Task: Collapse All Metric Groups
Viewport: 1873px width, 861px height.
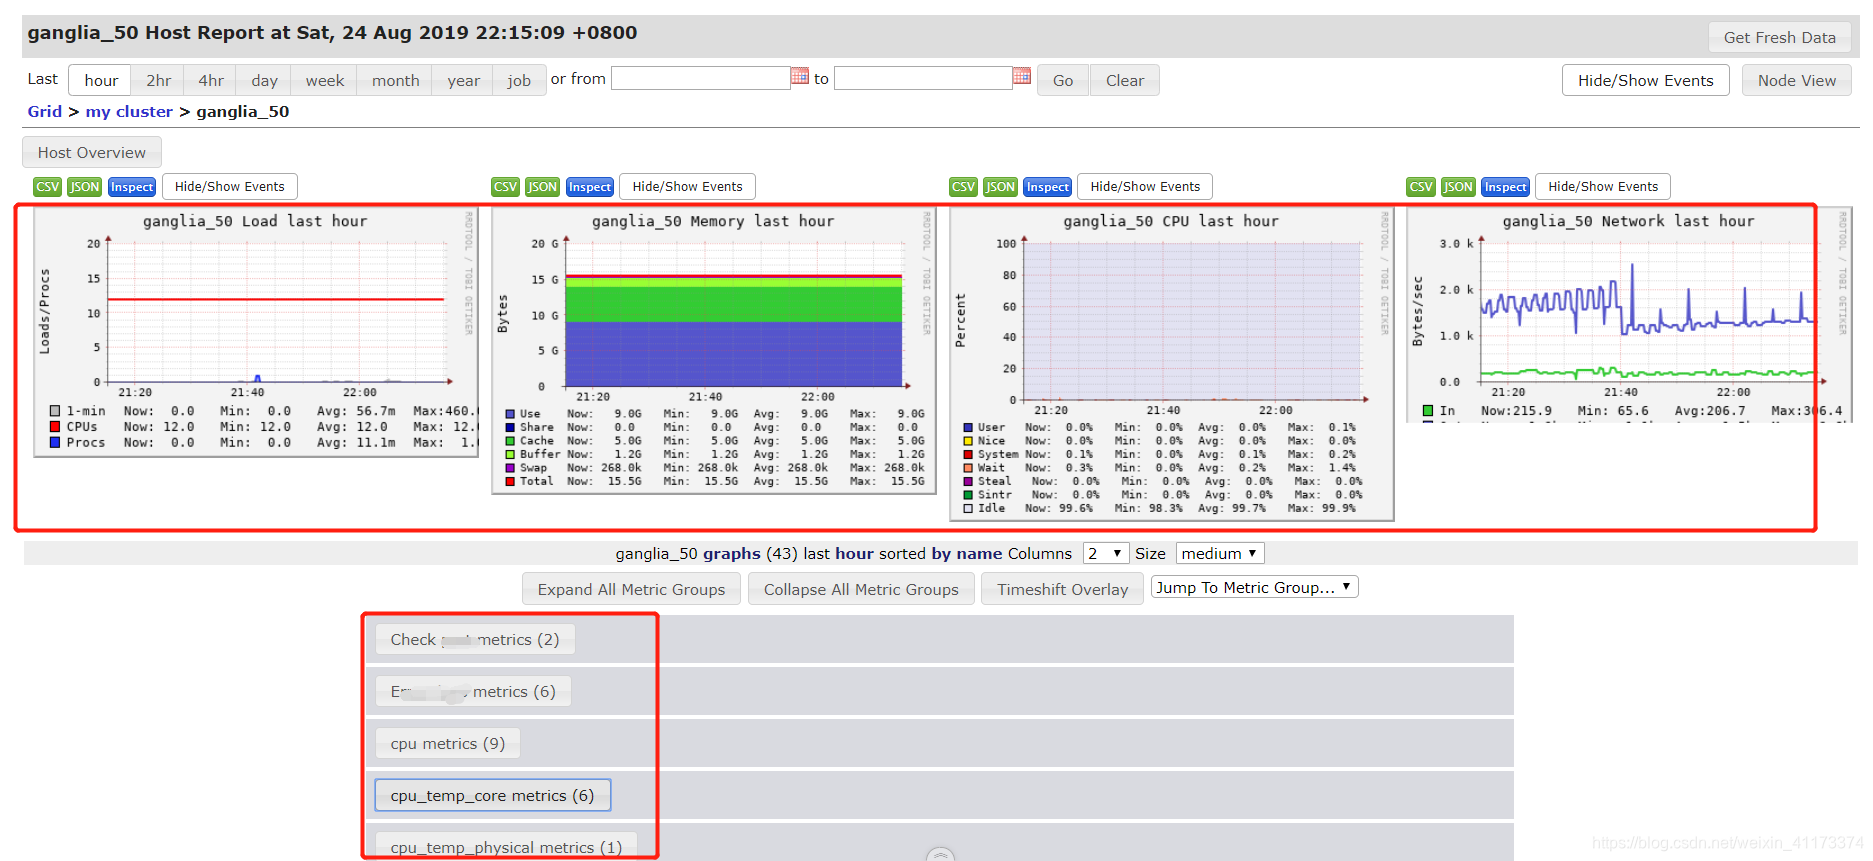Action: click(x=861, y=589)
